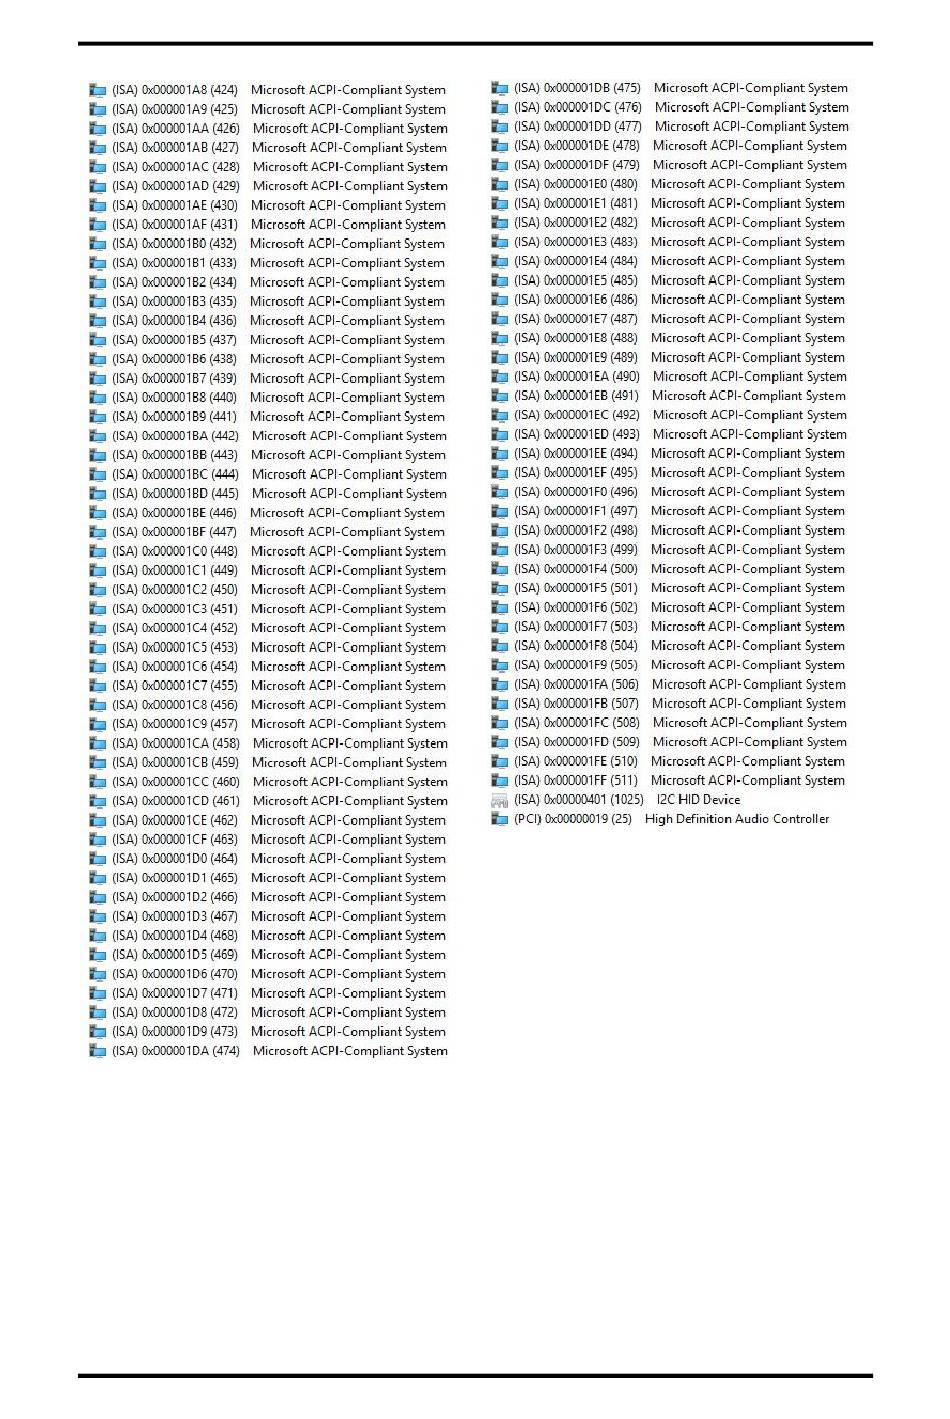This screenshot has height=1419, width=950.
Task: Click the icon beside (ISA) 0x000001FF (511)
Action: point(500,781)
